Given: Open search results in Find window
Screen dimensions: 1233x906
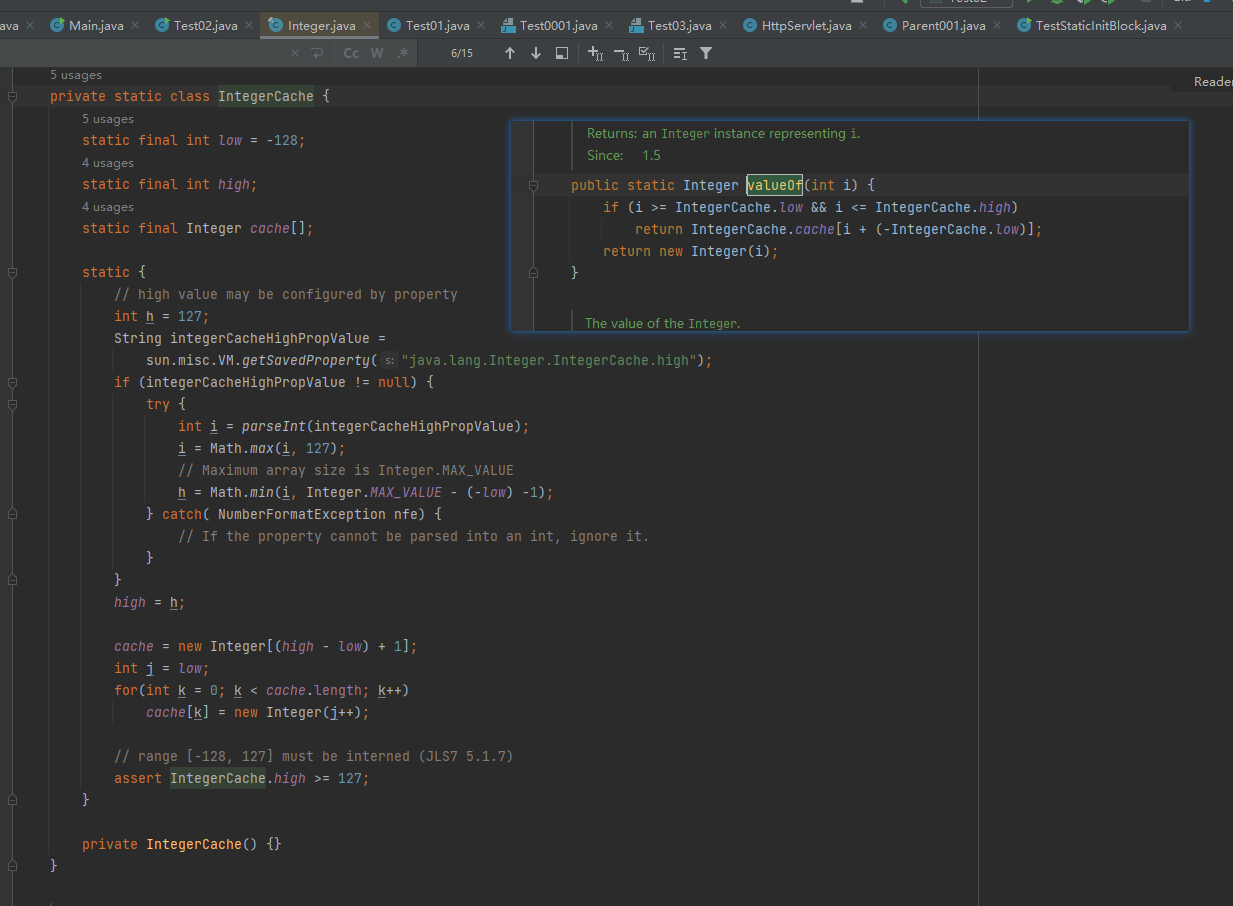Looking at the screenshot, I should pyautogui.click(x=562, y=53).
